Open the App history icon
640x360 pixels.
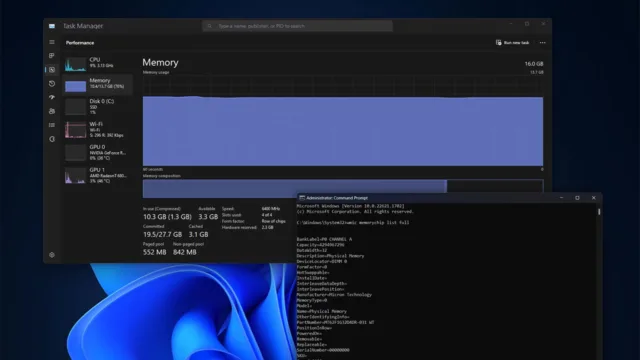[52, 84]
